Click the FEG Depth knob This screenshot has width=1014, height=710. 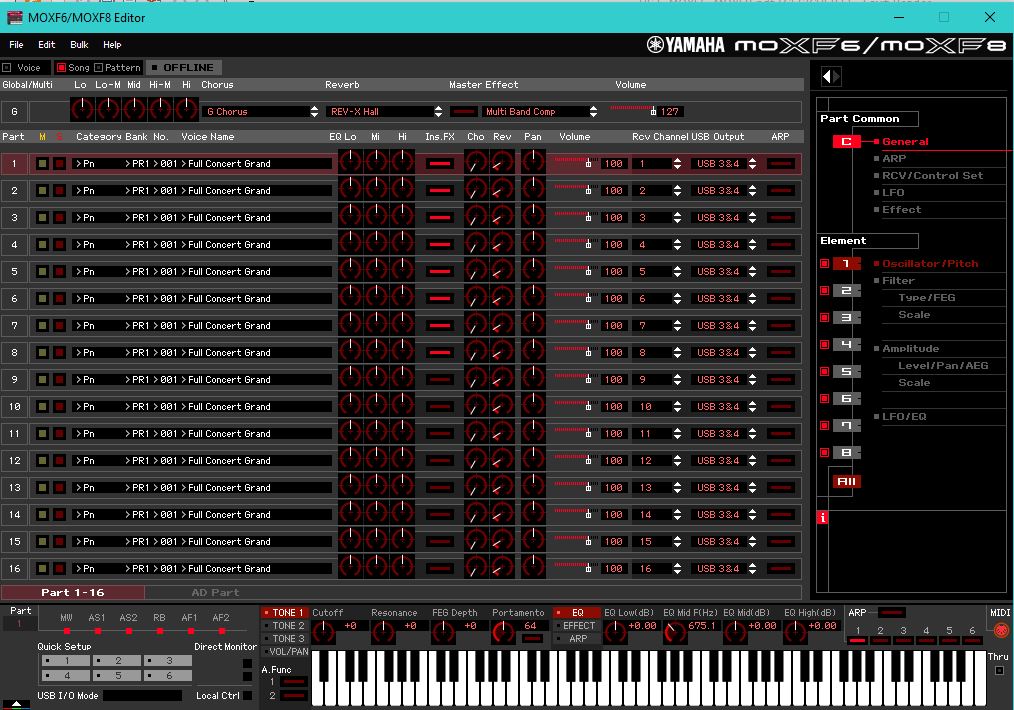(443, 631)
